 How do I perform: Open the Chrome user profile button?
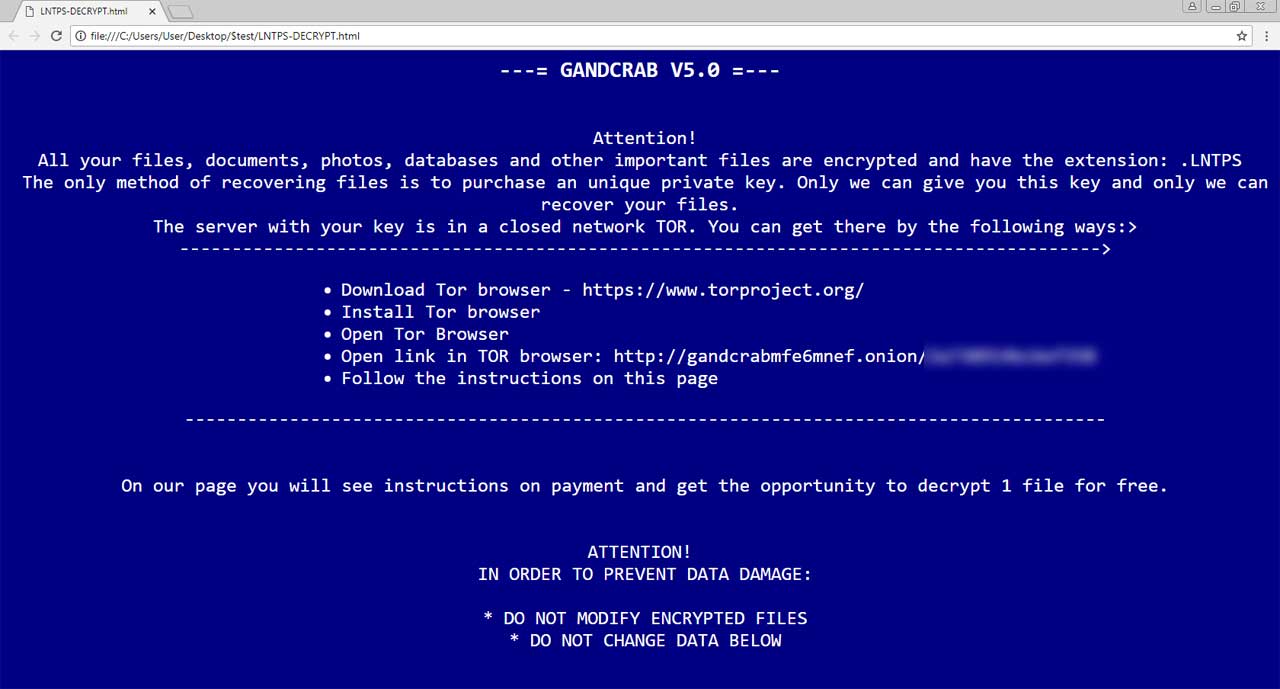click(x=1193, y=6)
